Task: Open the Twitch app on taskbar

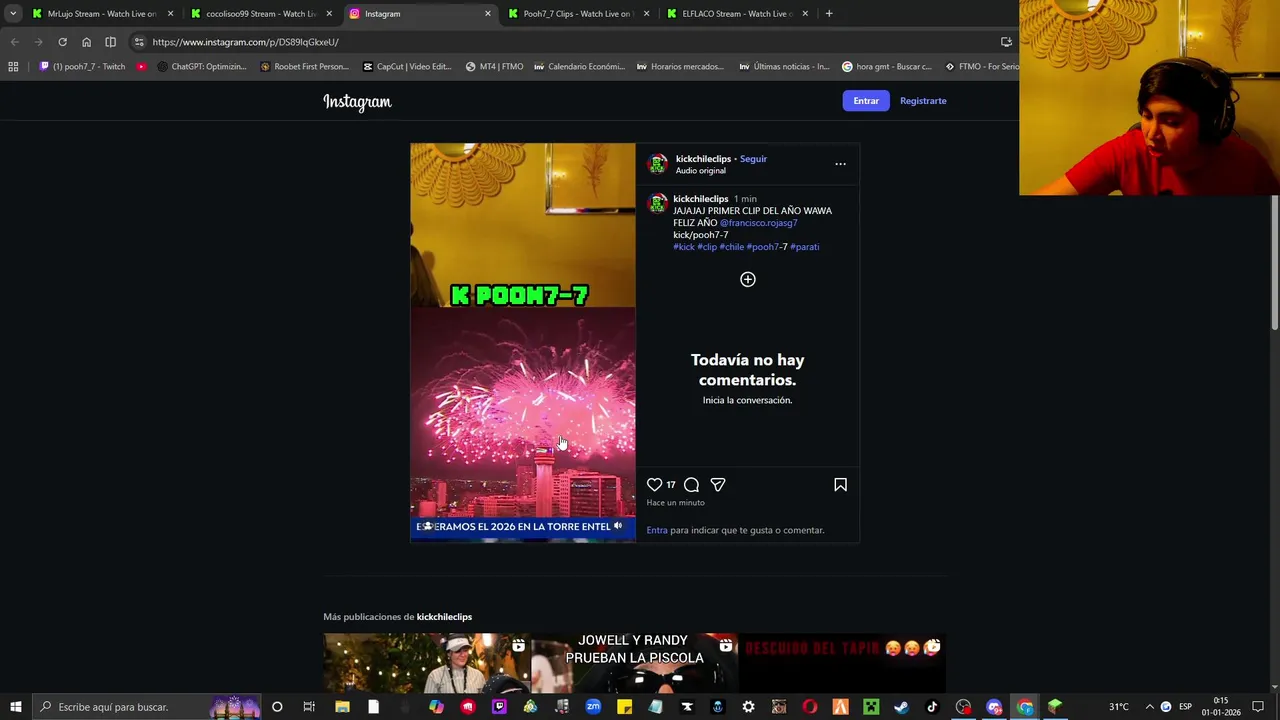Action: 499,707
